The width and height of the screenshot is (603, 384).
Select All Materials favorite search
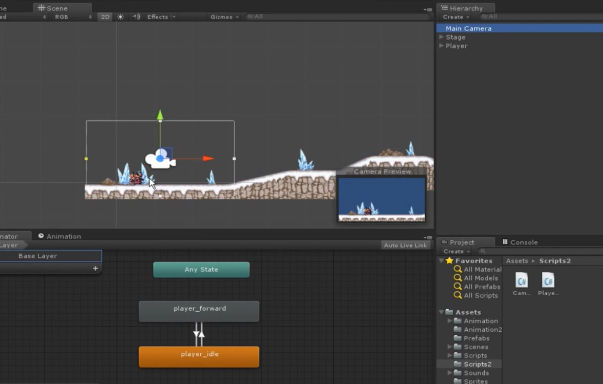[478, 269]
